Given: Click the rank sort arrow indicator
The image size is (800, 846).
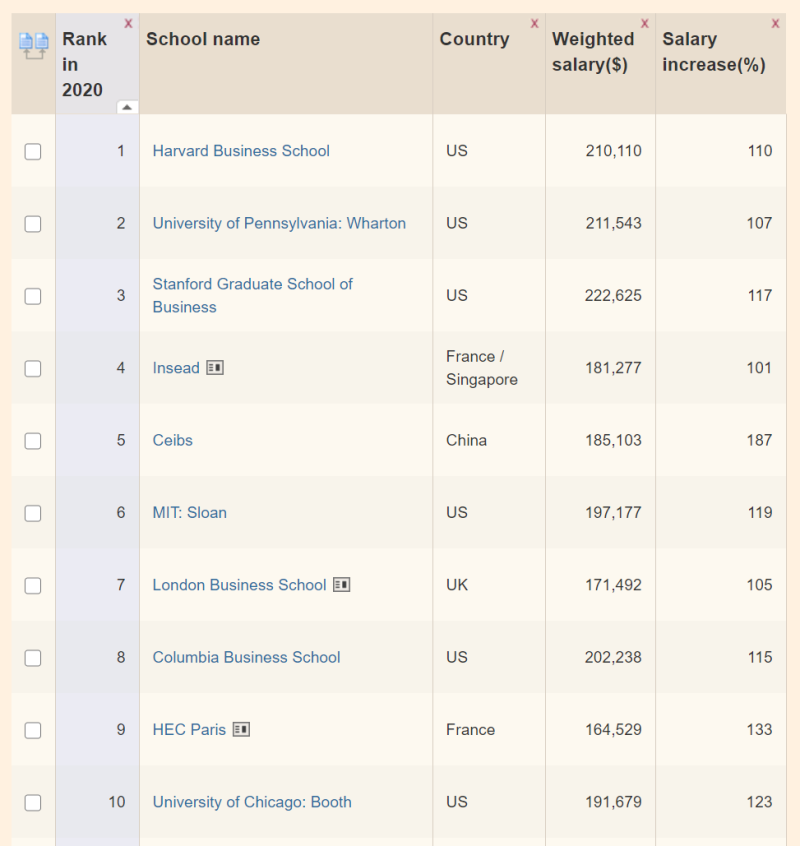Looking at the screenshot, I should 127,107.
